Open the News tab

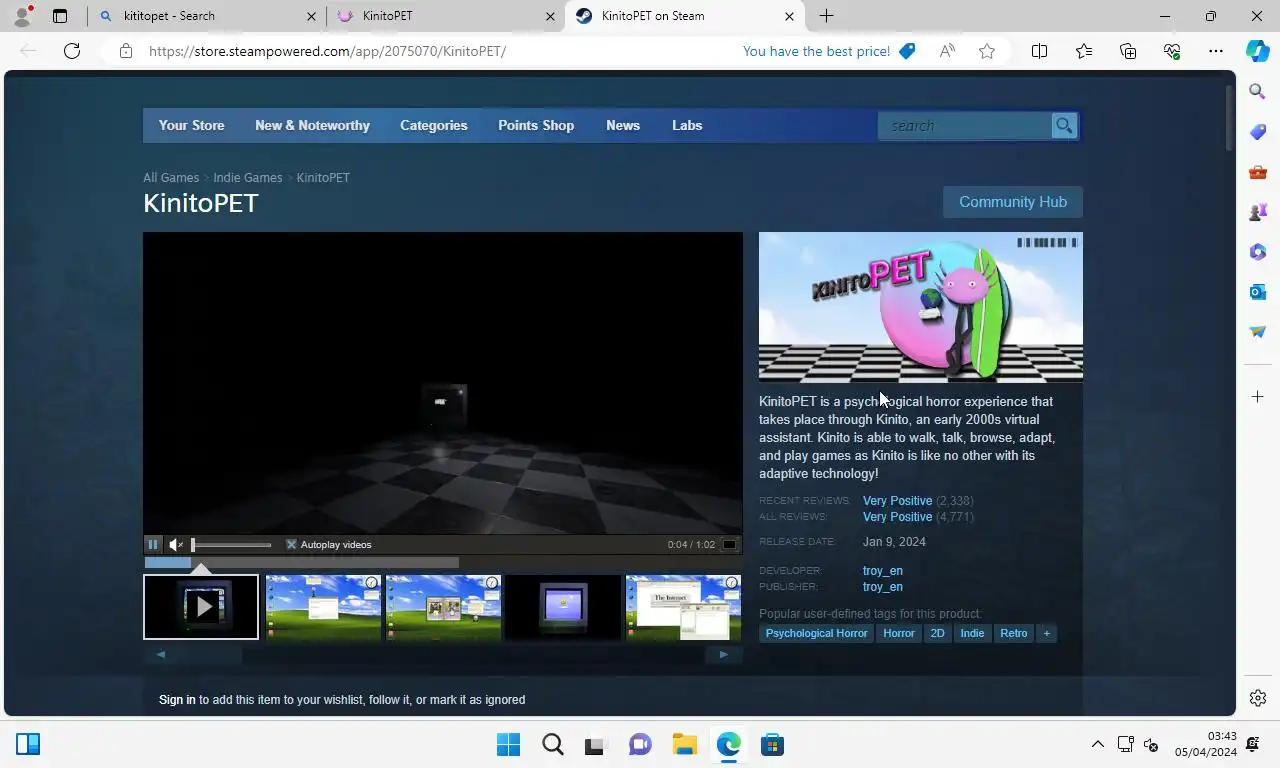(623, 125)
